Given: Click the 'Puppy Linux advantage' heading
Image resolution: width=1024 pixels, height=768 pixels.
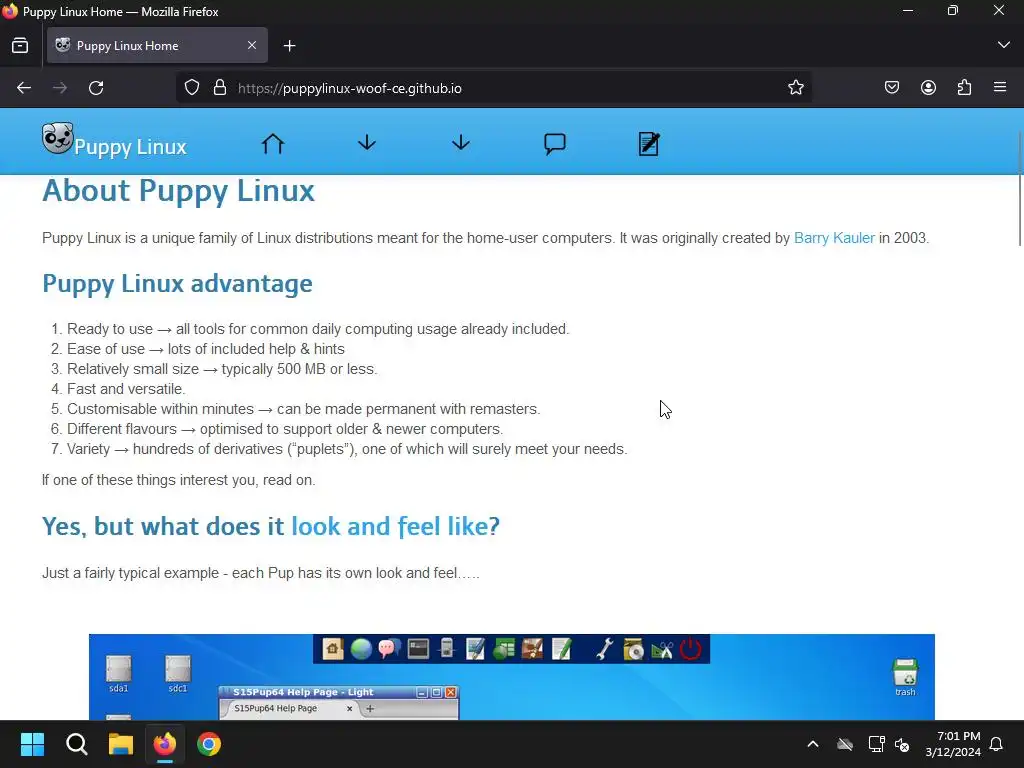Looking at the screenshot, I should click(178, 283).
